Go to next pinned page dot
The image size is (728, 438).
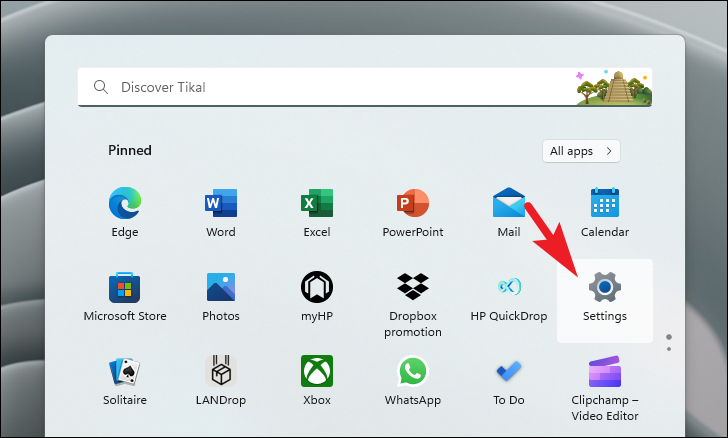pyautogui.click(x=669, y=349)
